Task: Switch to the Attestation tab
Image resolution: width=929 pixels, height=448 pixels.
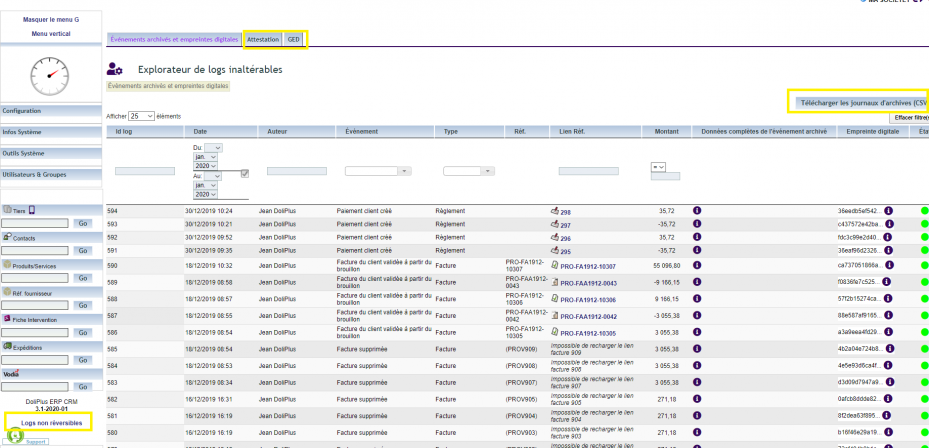Action: (263, 39)
